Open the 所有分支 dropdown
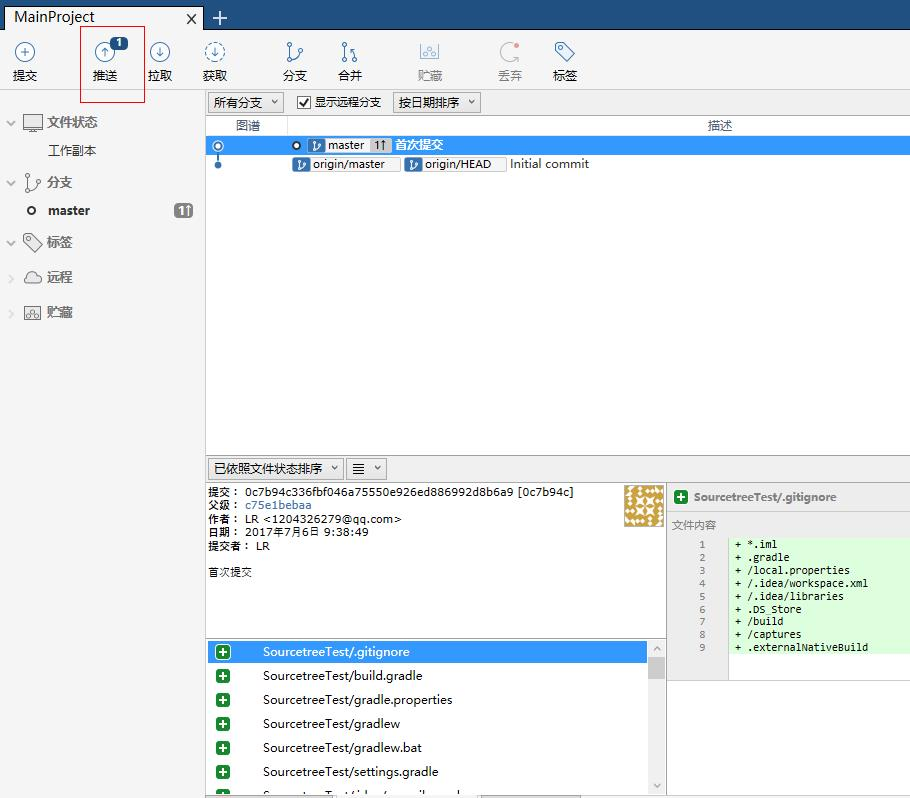Image resolution: width=910 pixels, height=798 pixels. coord(245,103)
